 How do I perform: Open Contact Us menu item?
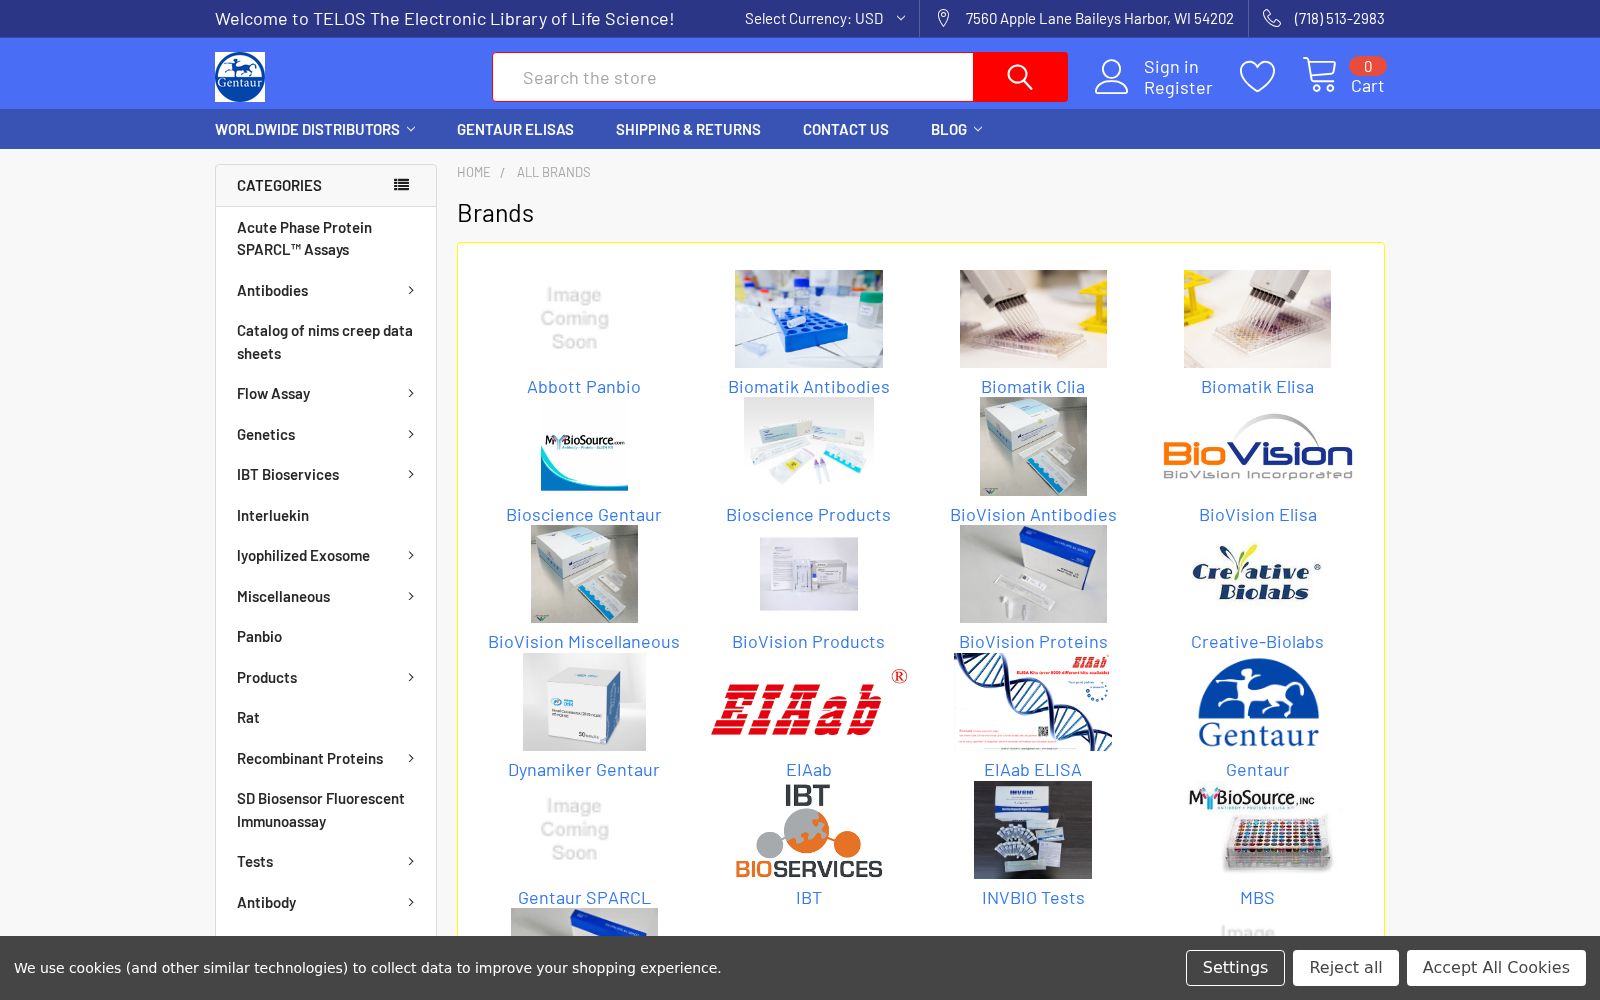(846, 129)
